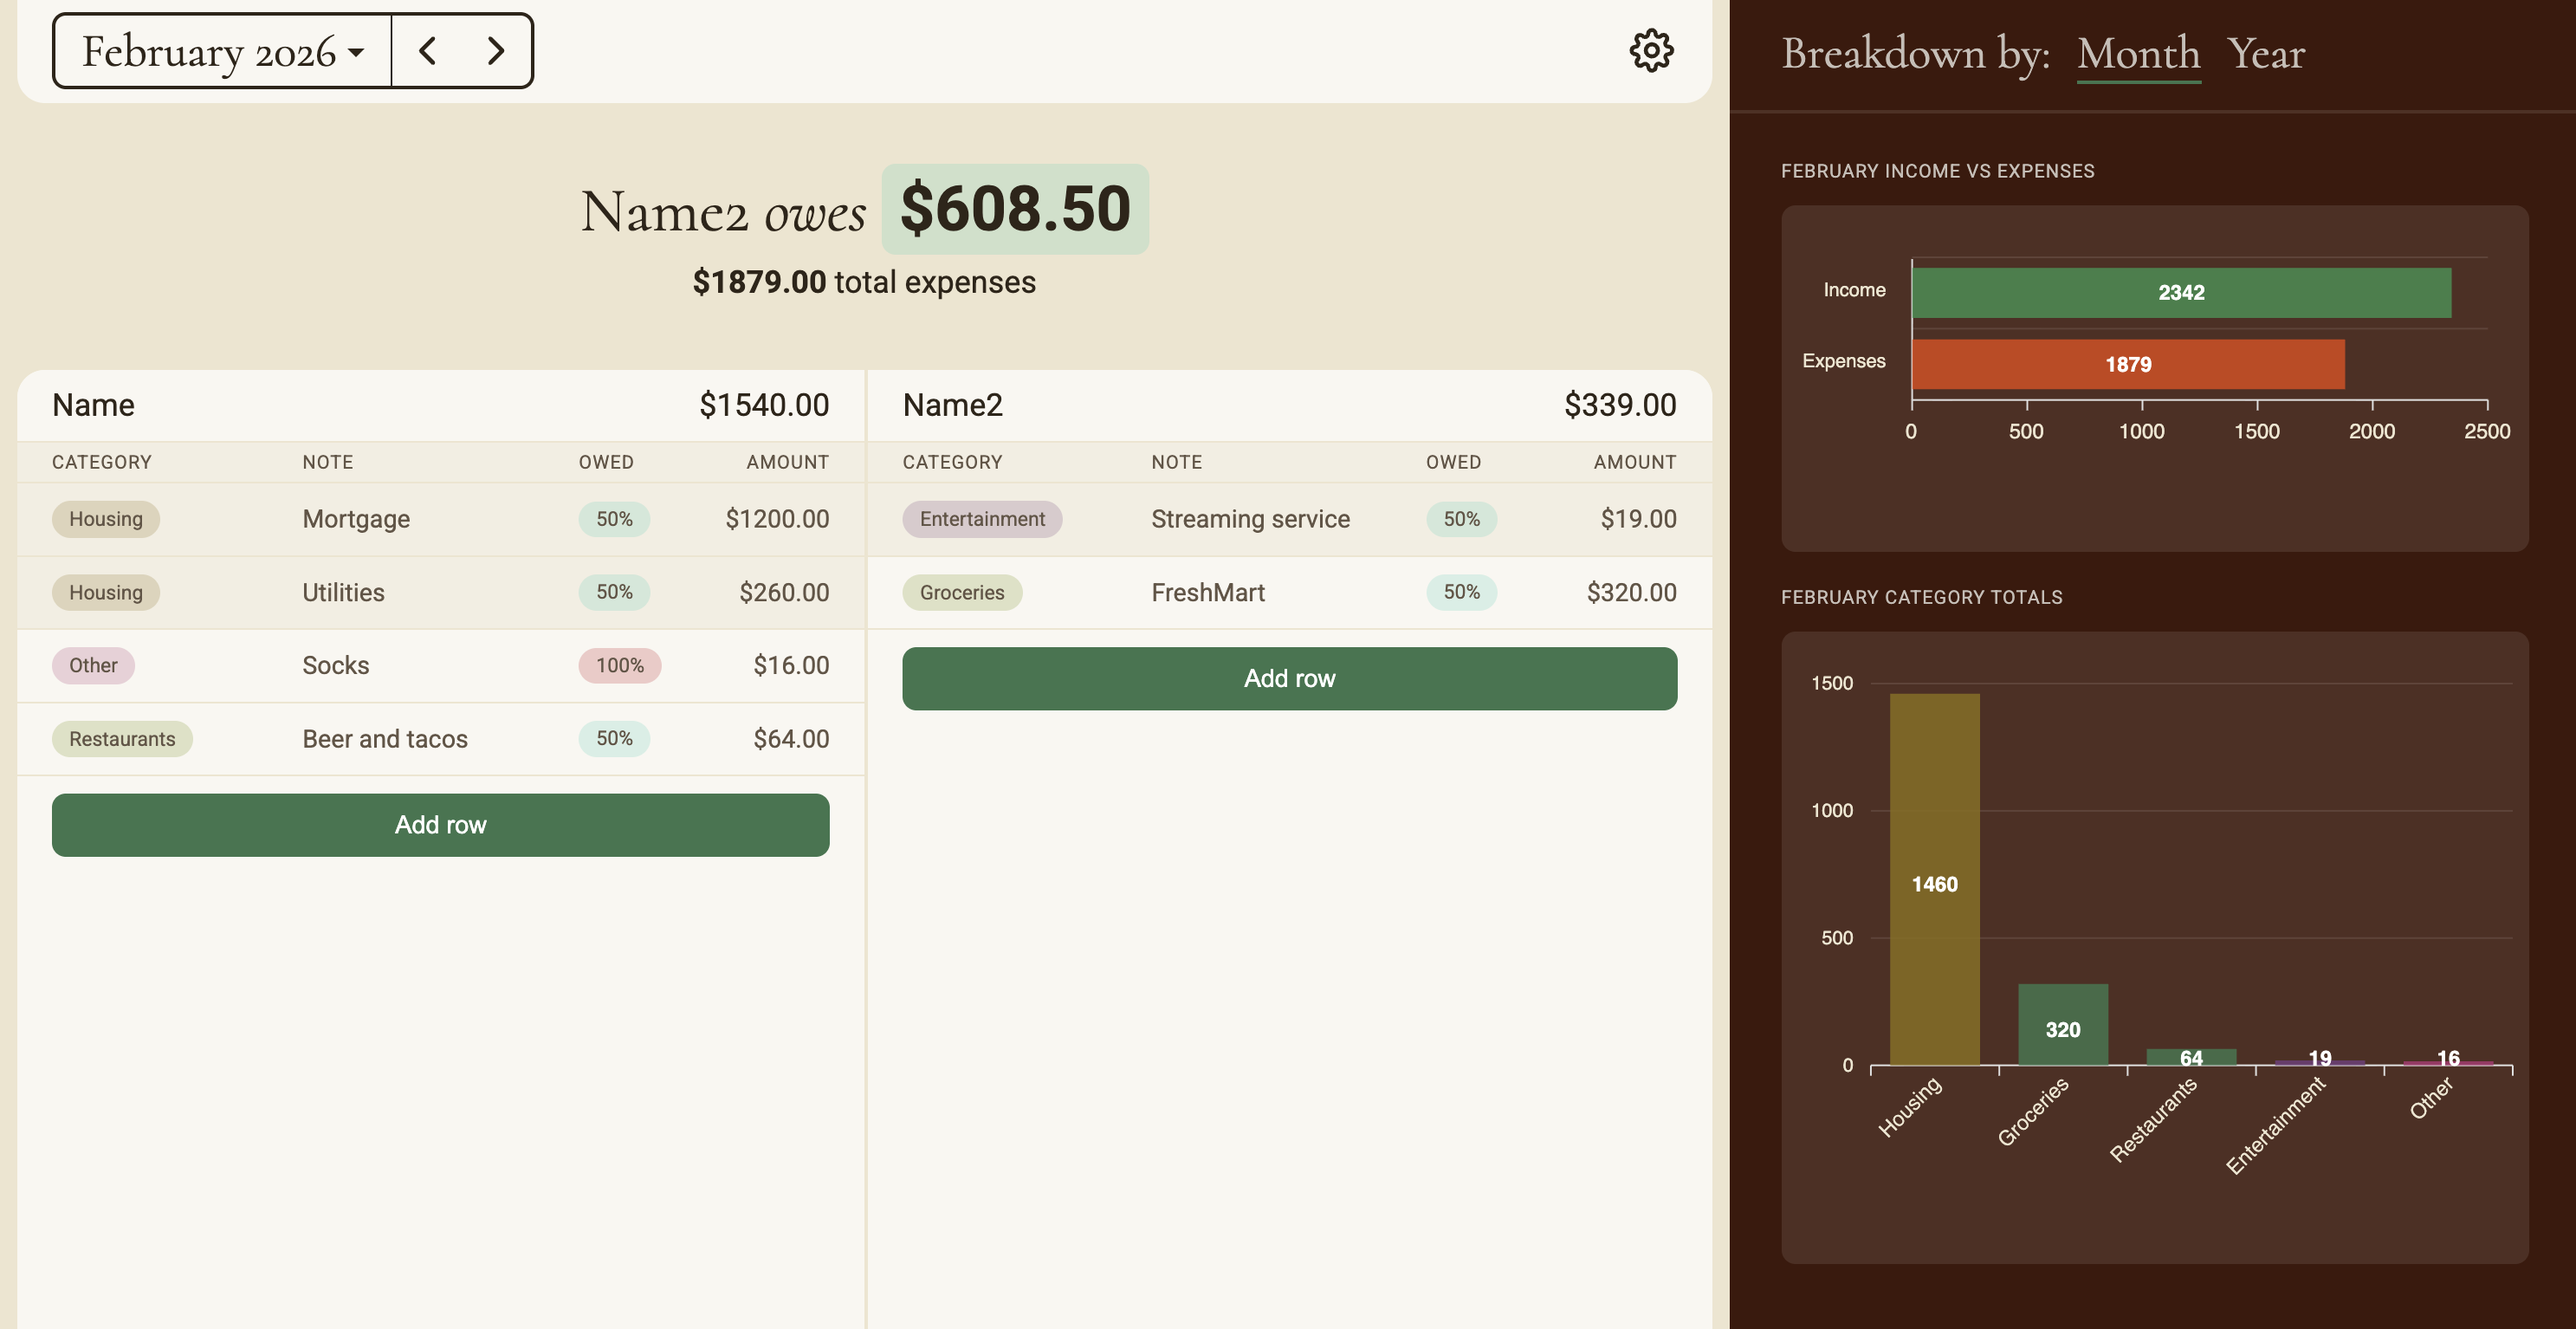
Task: Click the Groceries bar showing 320
Action: point(2062,1025)
